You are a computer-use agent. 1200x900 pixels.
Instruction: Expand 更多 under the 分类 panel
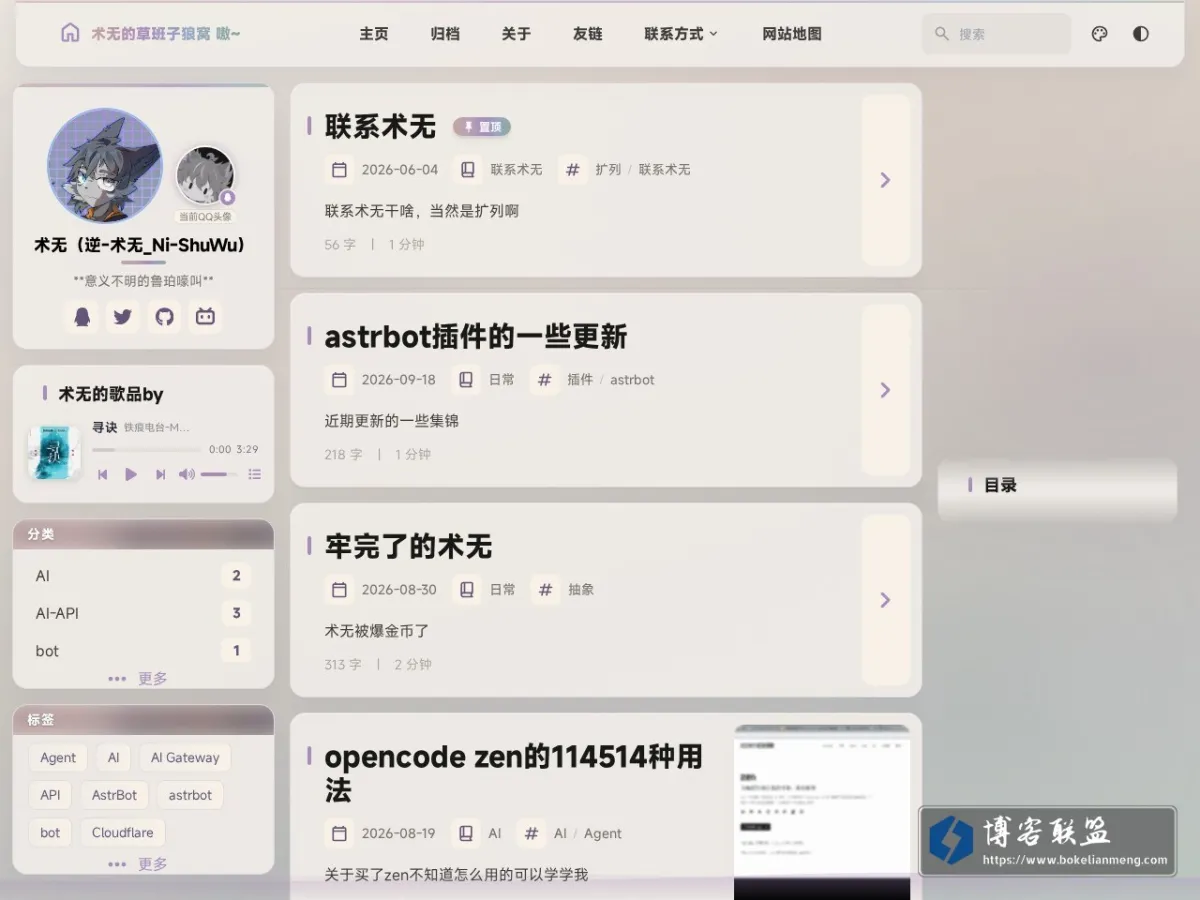139,678
